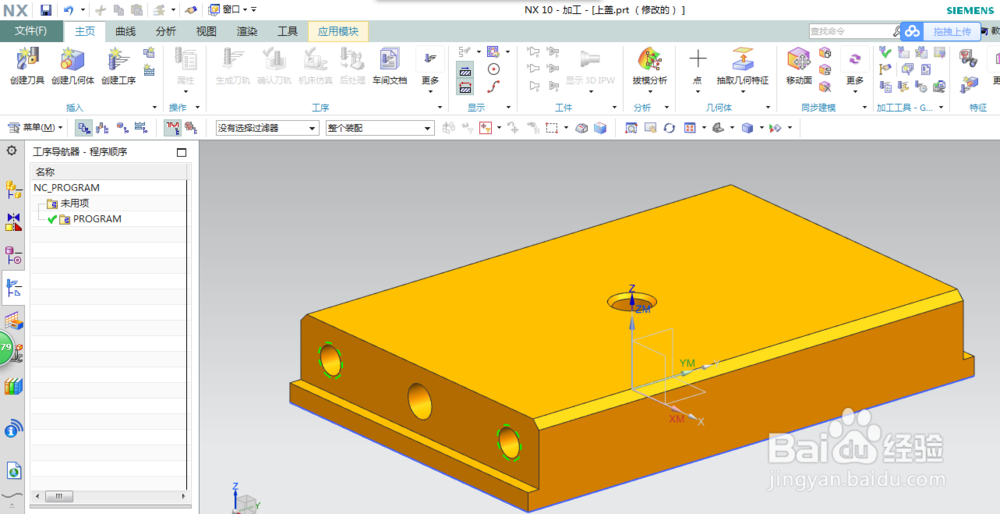Click the 移动面 (Move Face) icon
The width and height of the screenshot is (1000, 514).
[x=798, y=66]
